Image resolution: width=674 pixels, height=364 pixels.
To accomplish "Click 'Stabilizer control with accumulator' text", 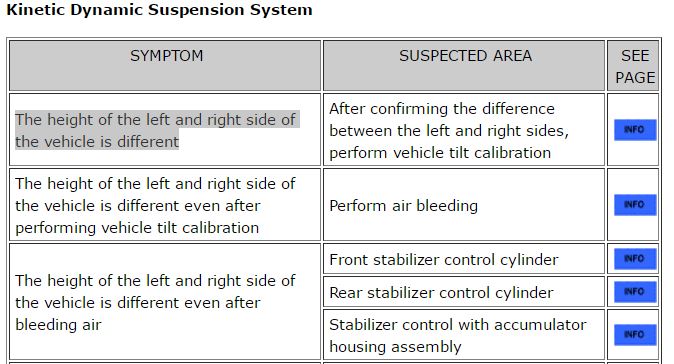I will pyautogui.click(x=458, y=324).
